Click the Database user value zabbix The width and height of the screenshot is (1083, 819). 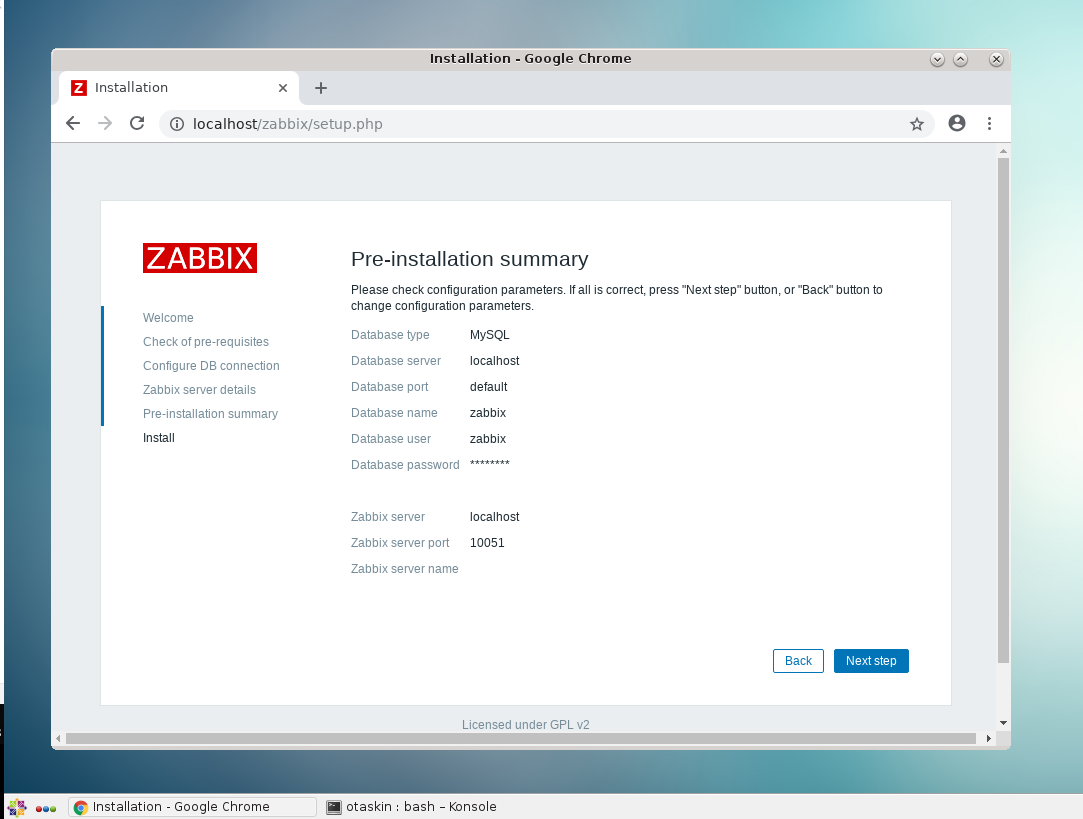(x=488, y=439)
